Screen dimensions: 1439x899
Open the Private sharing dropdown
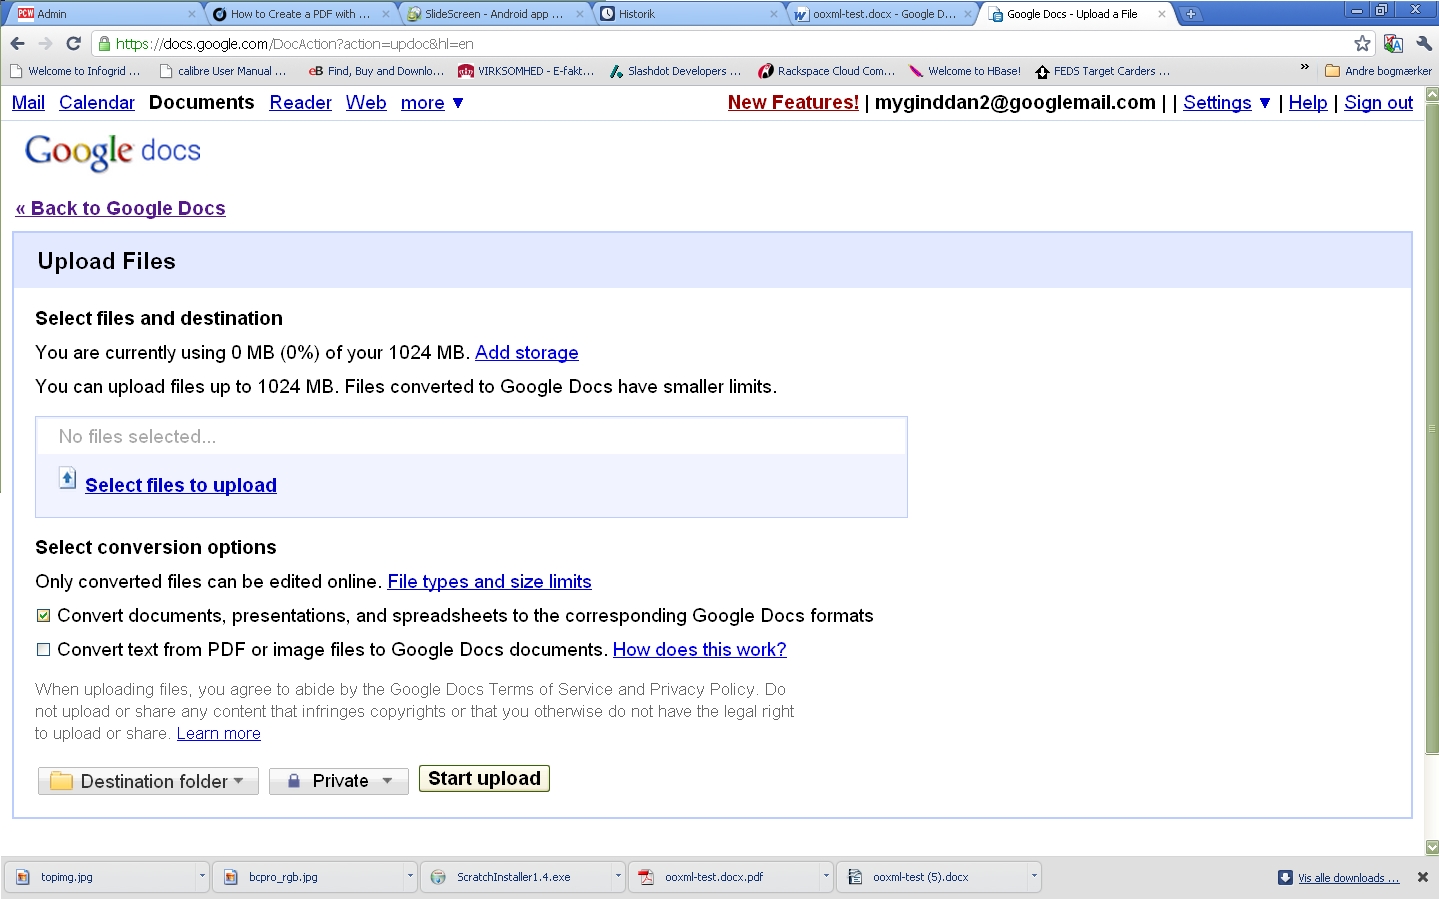(x=339, y=781)
